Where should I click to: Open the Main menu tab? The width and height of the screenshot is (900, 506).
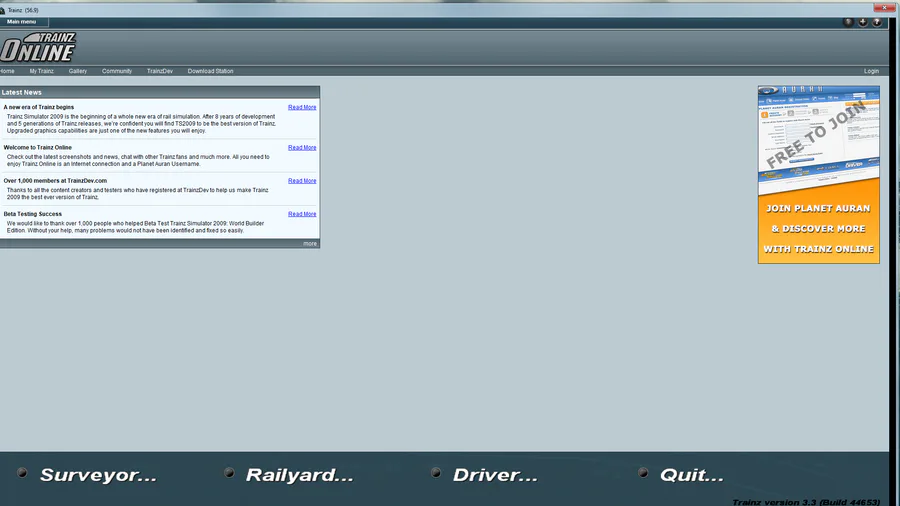[x=22, y=22]
